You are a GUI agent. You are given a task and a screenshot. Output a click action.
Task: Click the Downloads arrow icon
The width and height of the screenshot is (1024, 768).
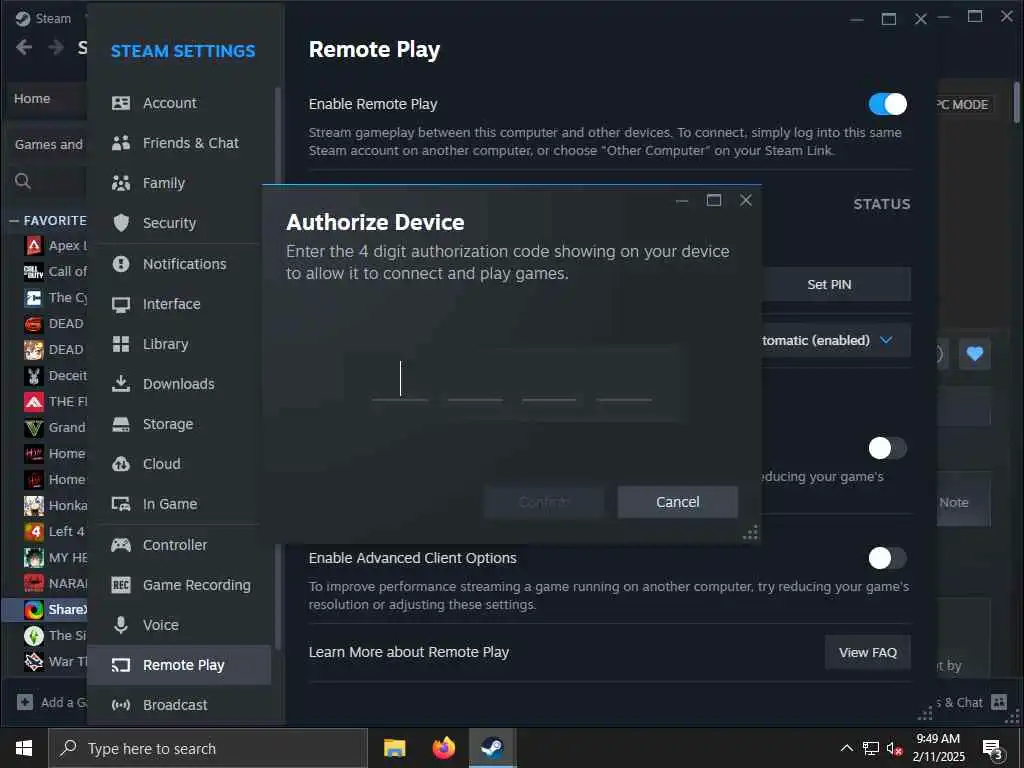coord(121,384)
